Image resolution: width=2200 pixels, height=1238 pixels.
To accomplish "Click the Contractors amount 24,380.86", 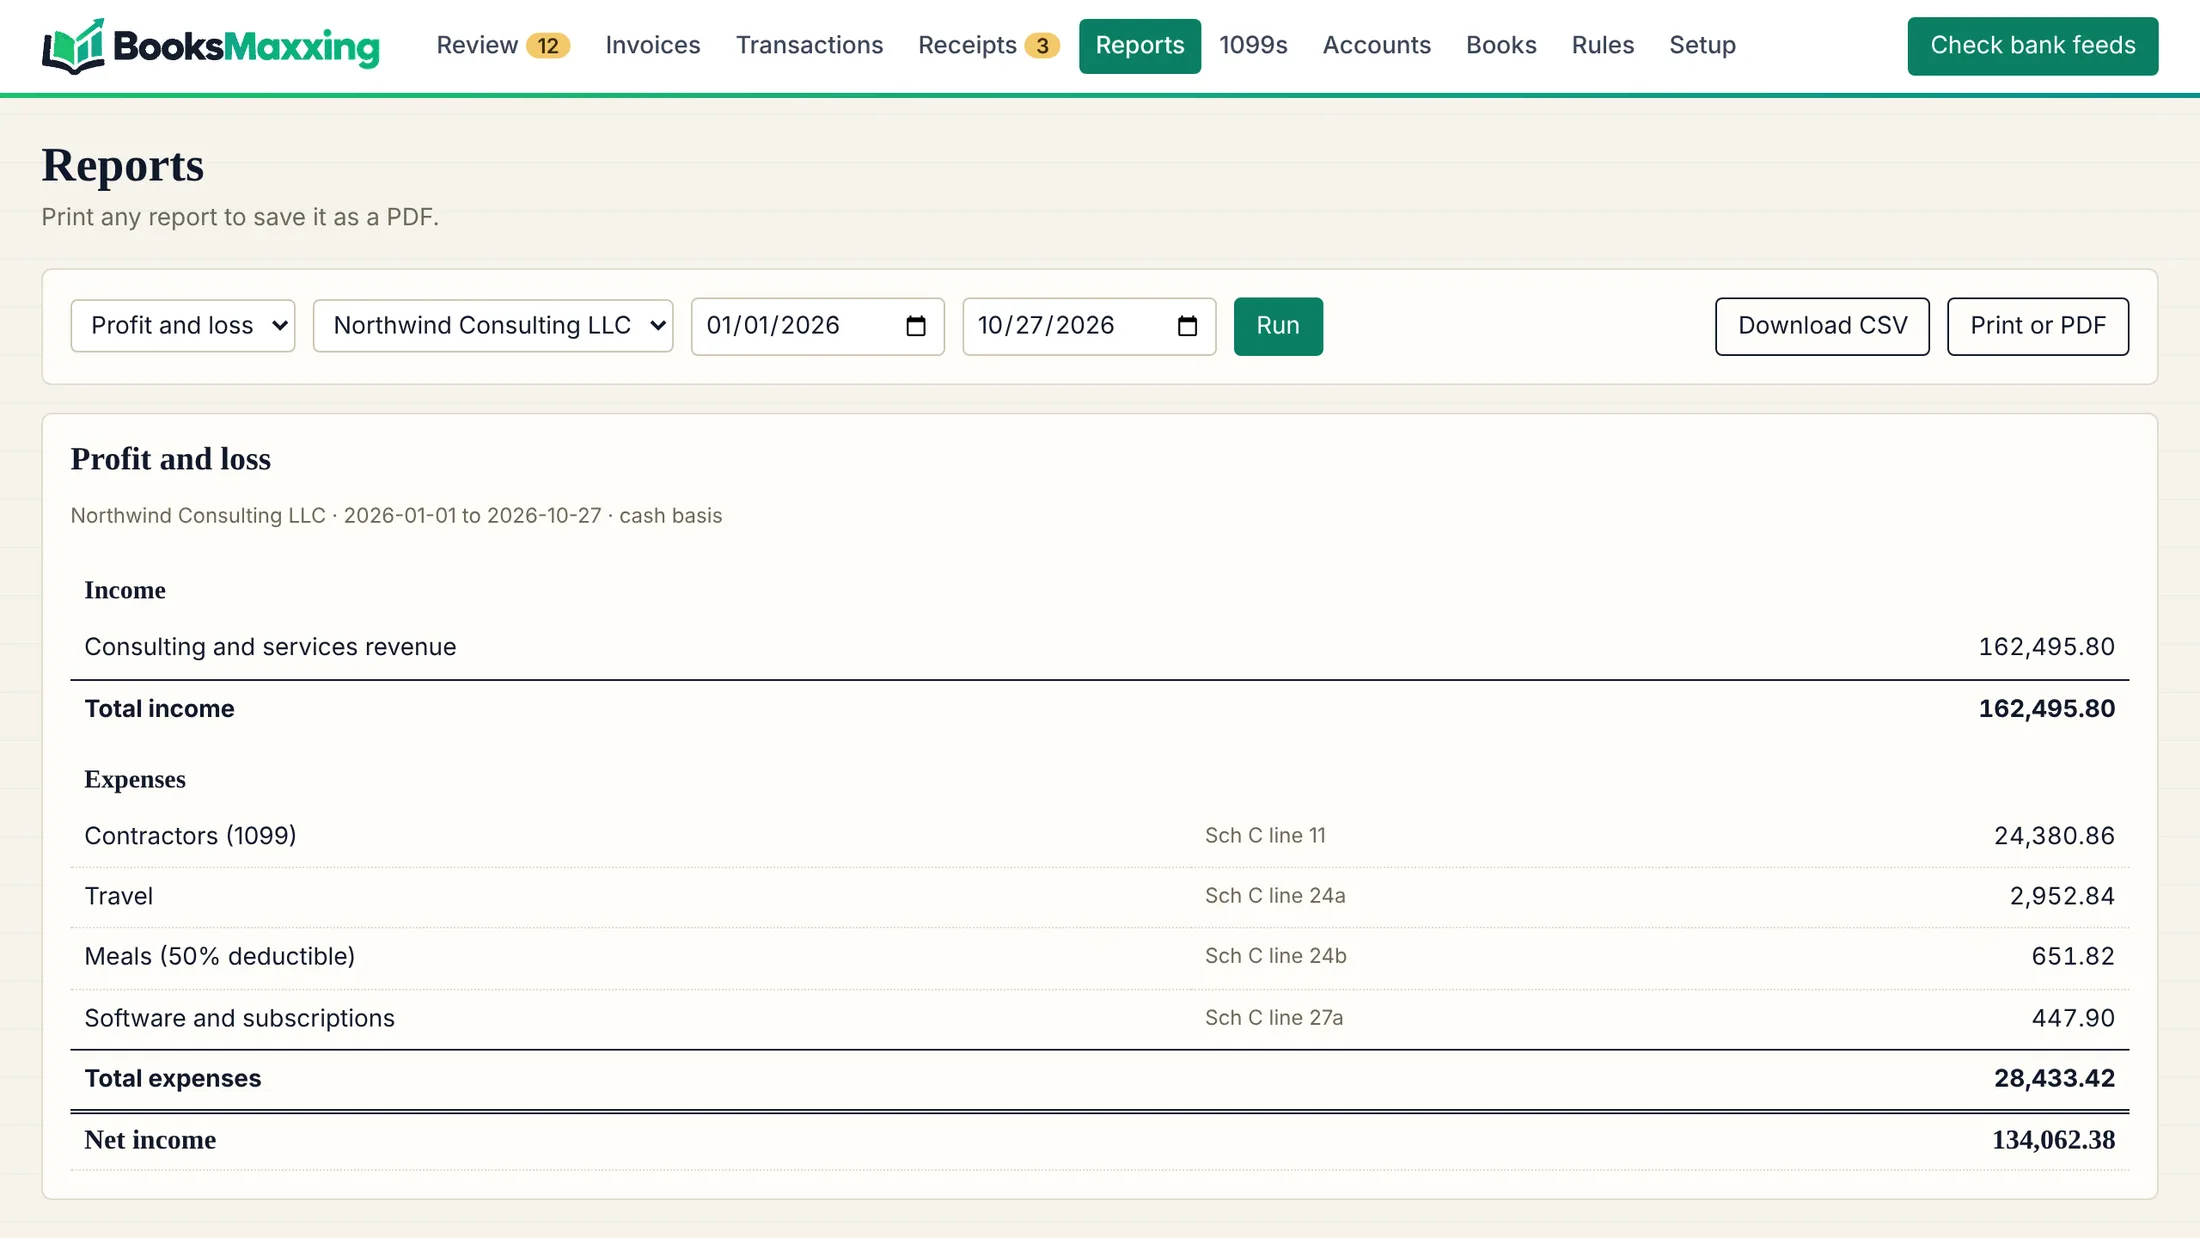I will [x=2054, y=836].
